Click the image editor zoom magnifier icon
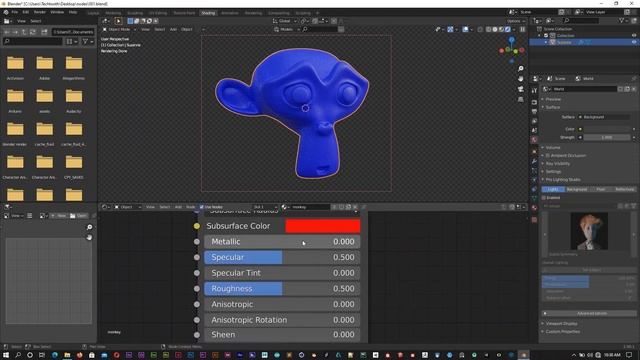 coord(89,227)
